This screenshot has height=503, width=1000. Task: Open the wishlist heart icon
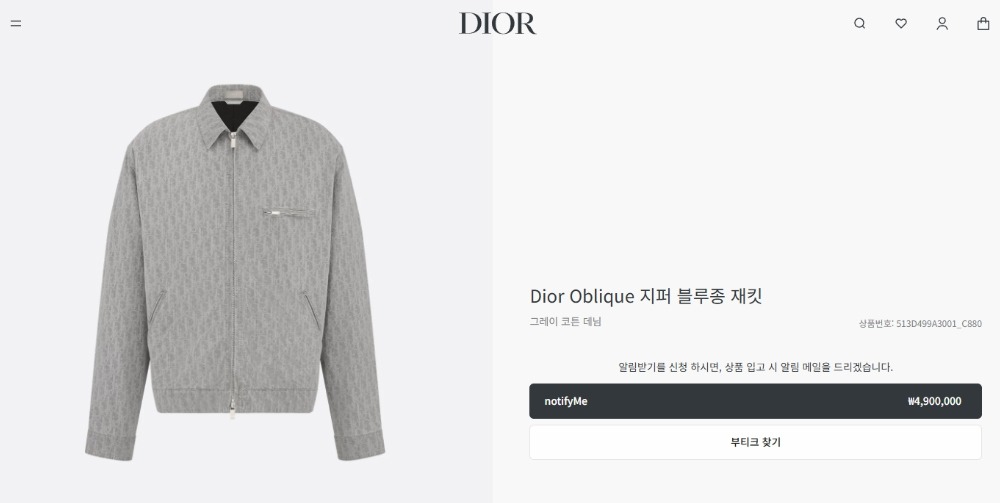[901, 24]
